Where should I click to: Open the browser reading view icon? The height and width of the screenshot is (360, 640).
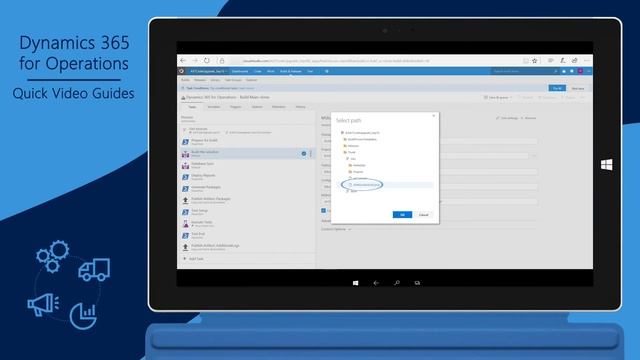tap(526, 61)
